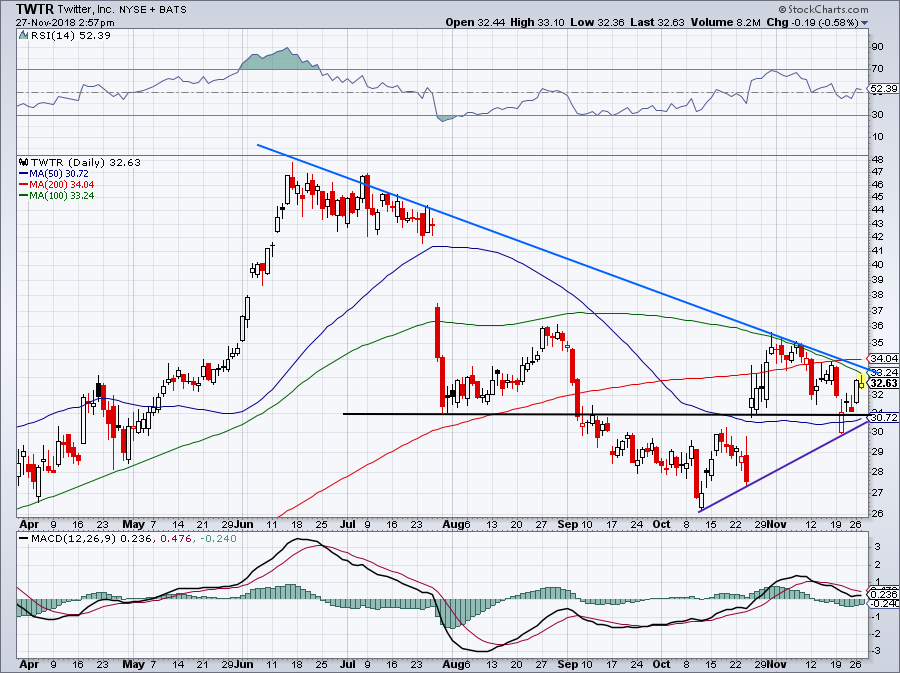900x673 pixels.
Task: Select the bold TWTR ticker symbol in header
Action: click(x=34, y=9)
